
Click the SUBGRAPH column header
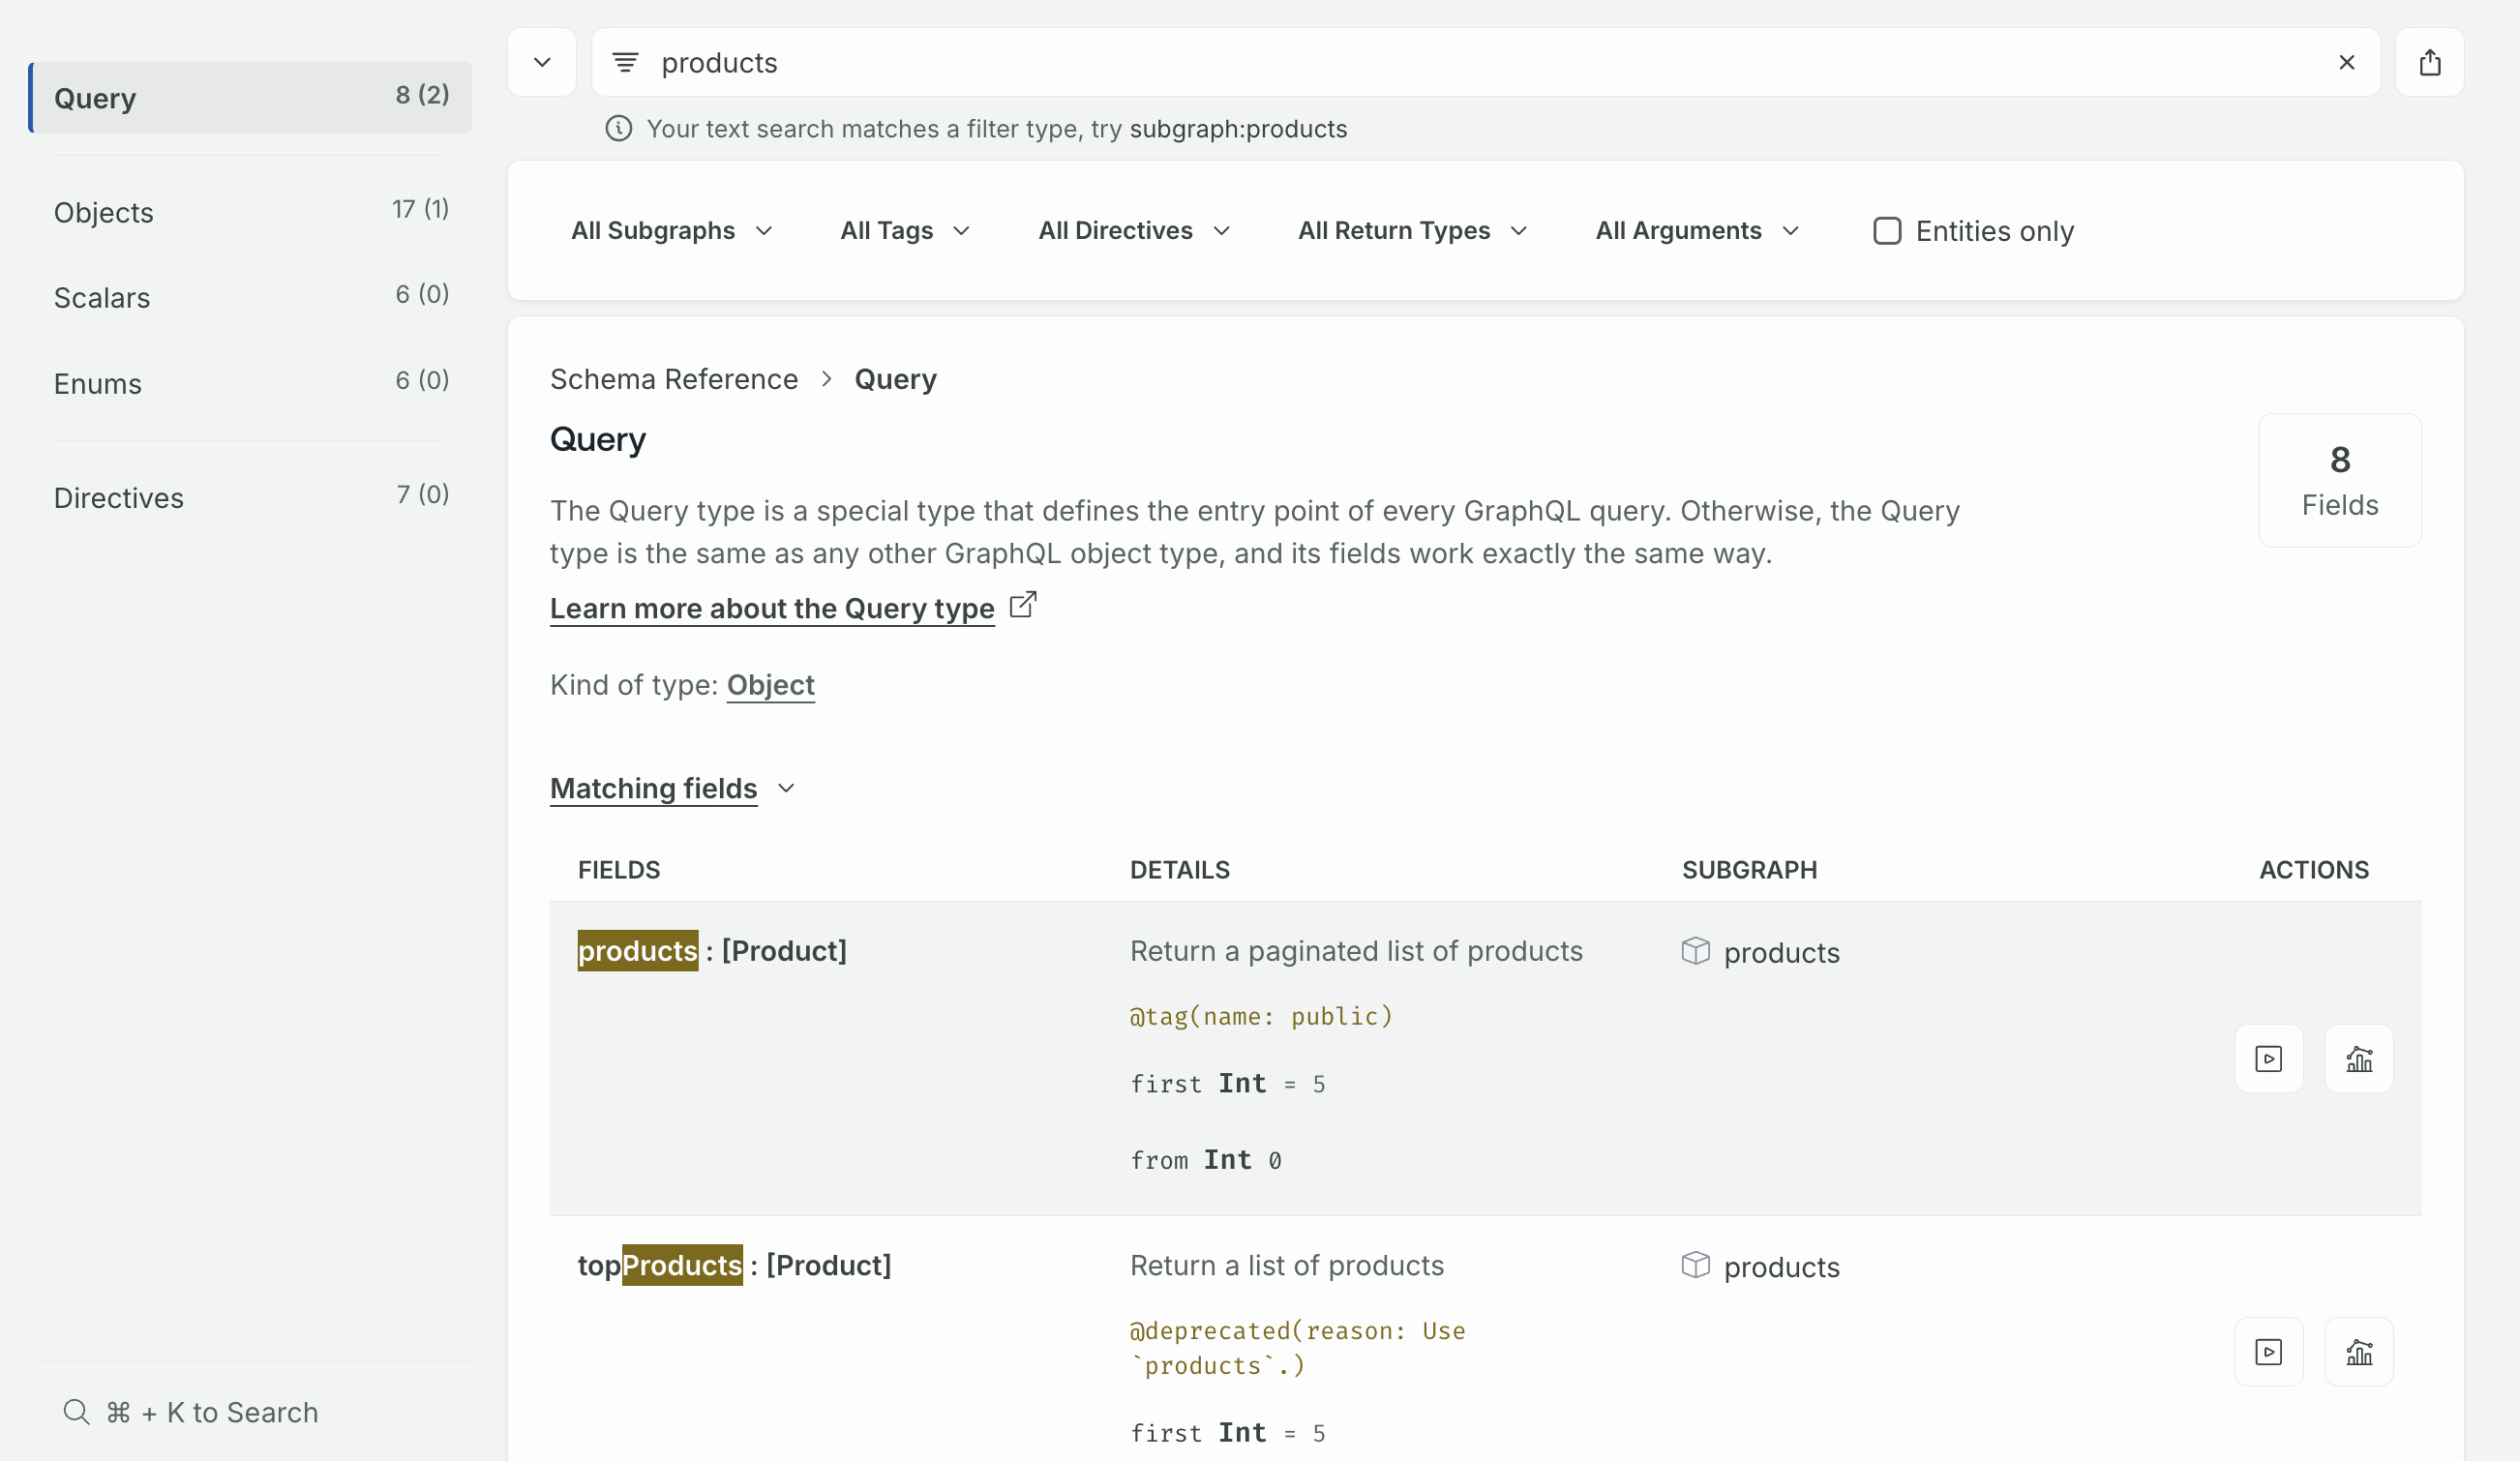coord(1749,869)
